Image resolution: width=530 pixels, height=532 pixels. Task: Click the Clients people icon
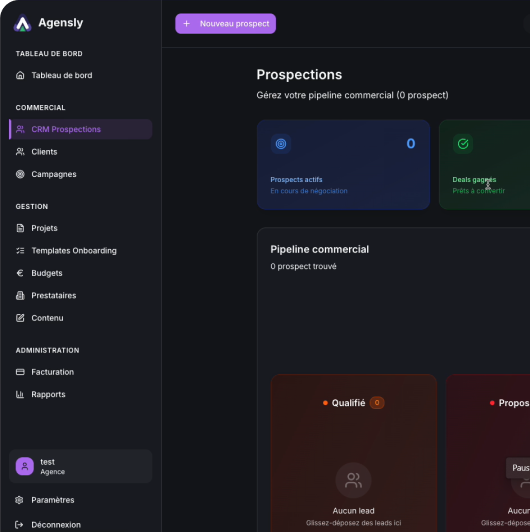tap(20, 152)
